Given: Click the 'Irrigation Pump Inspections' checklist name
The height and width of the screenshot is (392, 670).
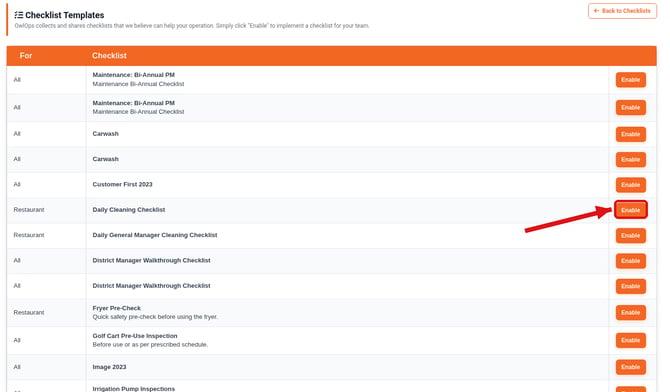Looking at the screenshot, I should [134, 389].
